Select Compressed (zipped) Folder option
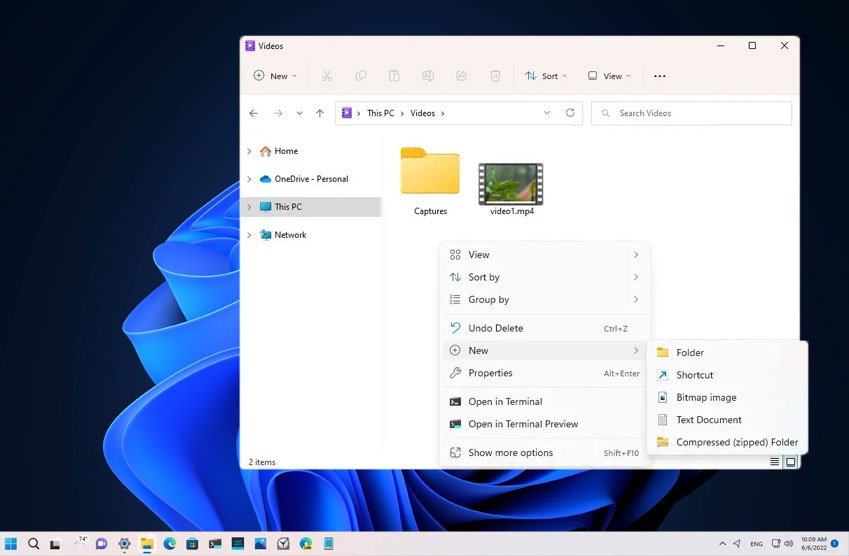The image size is (849, 556). coord(736,442)
